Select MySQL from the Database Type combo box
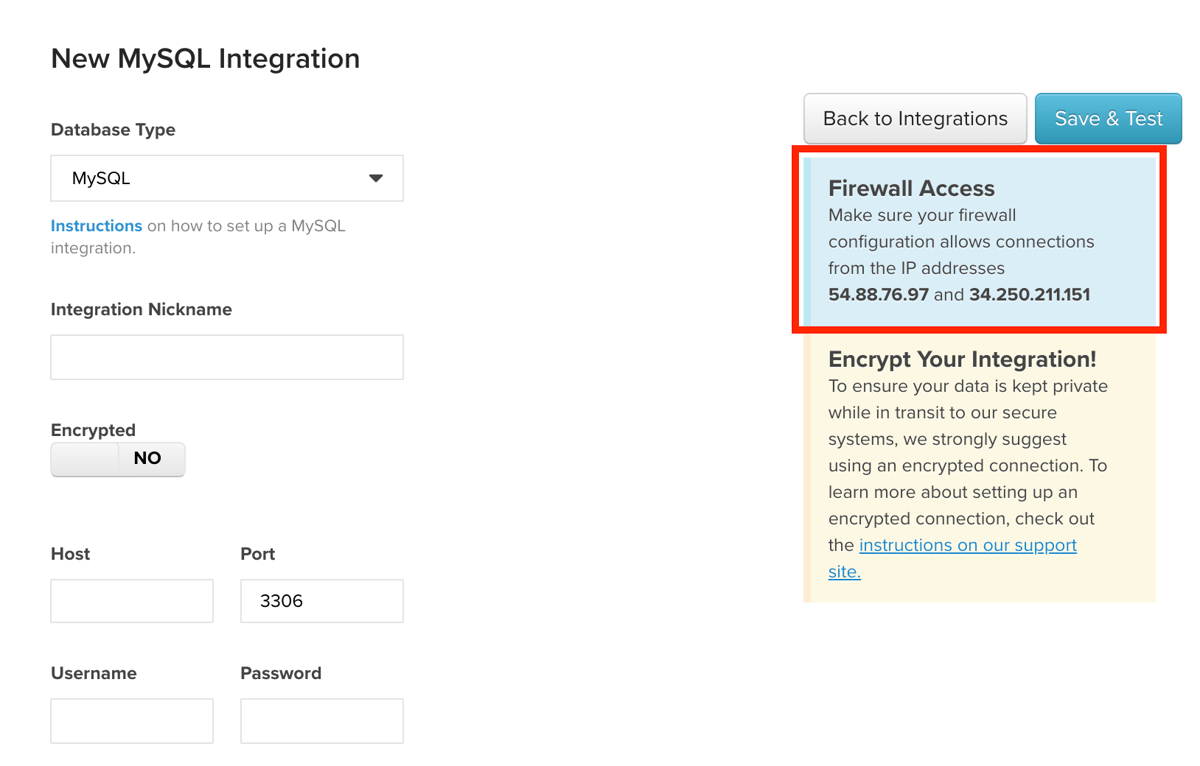The image size is (1200, 766). click(x=226, y=177)
